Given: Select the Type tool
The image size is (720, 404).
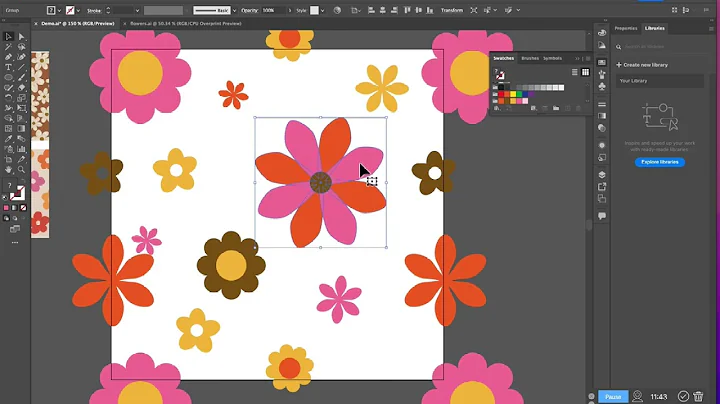Looking at the screenshot, I should pos(8,67).
